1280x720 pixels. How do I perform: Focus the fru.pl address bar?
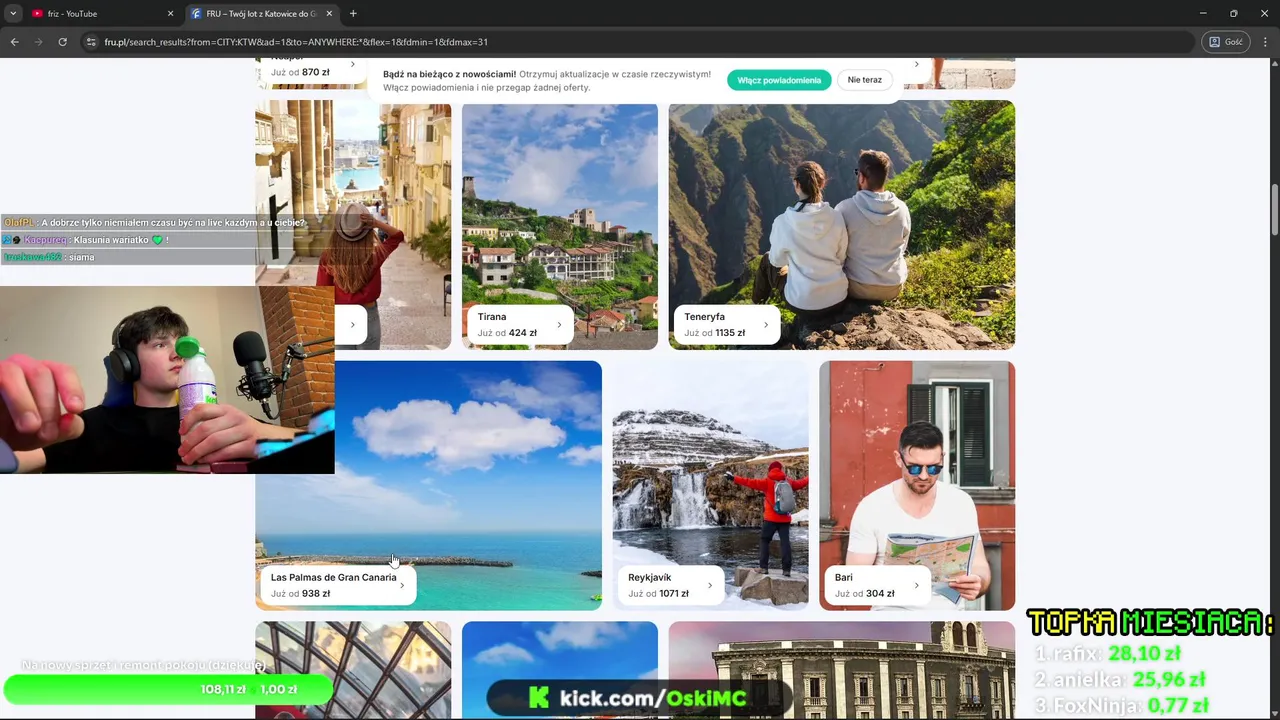[x=640, y=42]
